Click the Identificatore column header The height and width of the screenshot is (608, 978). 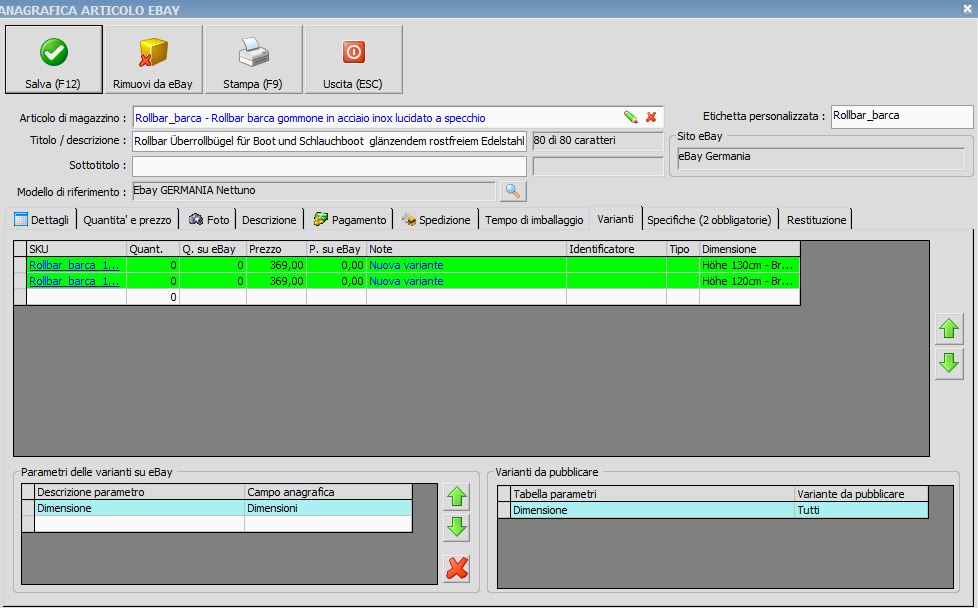616,249
